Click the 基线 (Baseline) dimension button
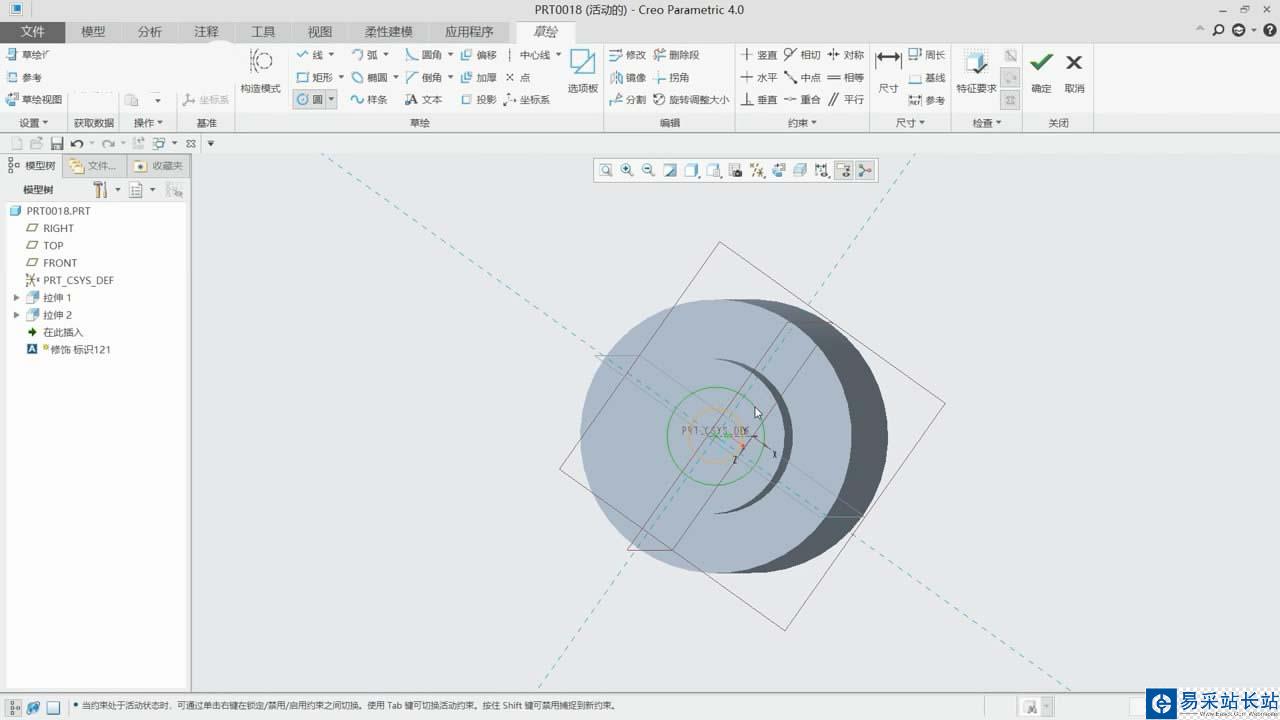Image resolution: width=1280 pixels, height=720 pixels. click(x=926, y=77)
